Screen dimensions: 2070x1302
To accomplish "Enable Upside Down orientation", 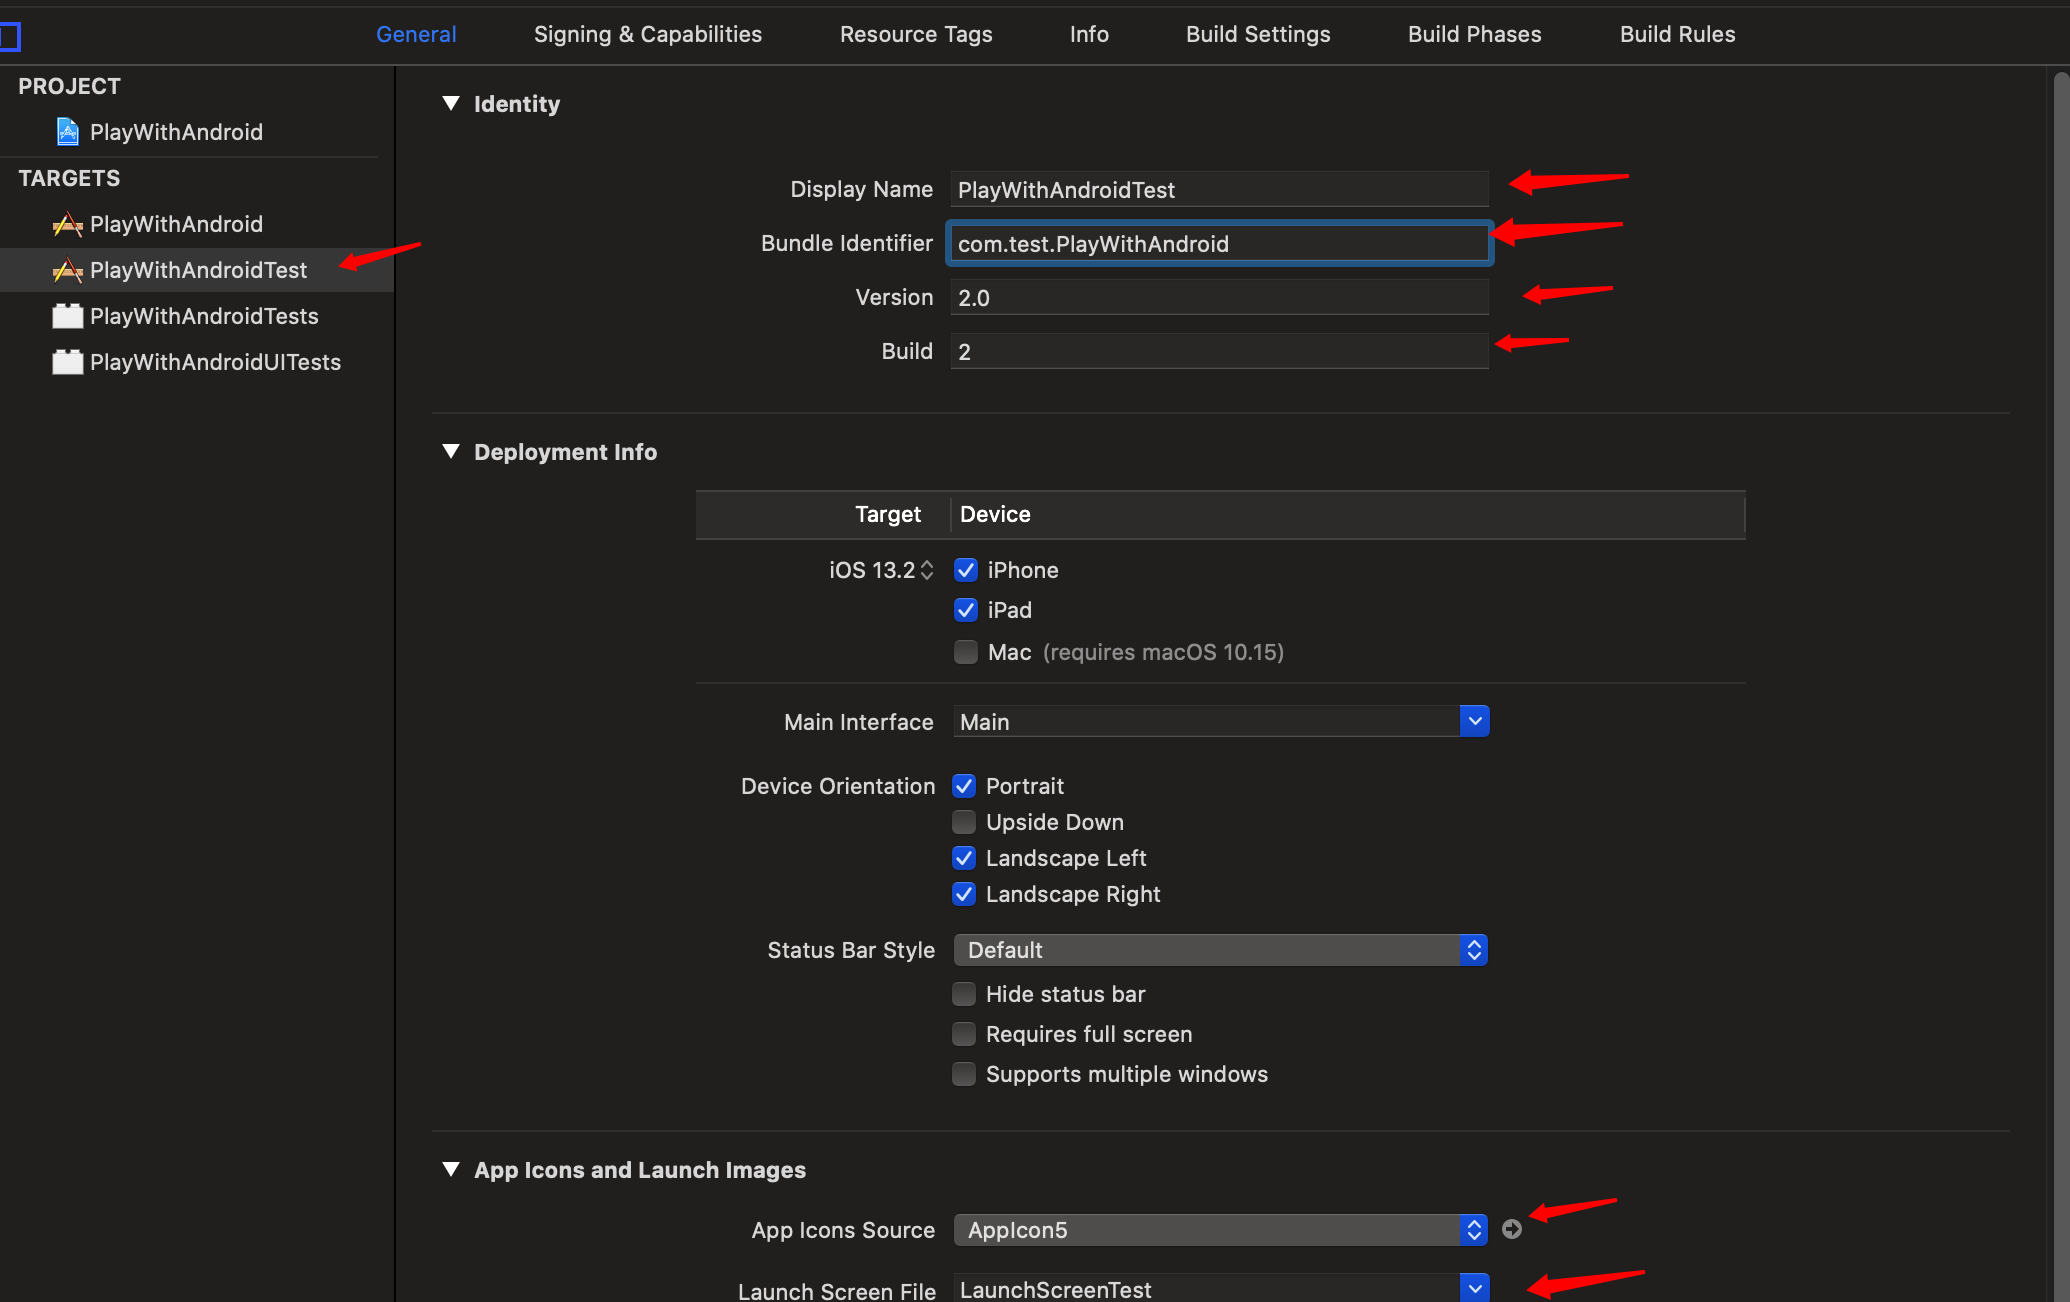I will [964, 822].
